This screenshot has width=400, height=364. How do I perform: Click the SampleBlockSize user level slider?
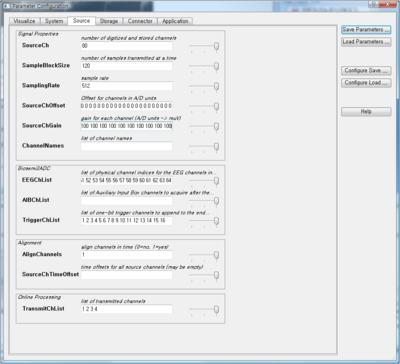tap(204, 67)
